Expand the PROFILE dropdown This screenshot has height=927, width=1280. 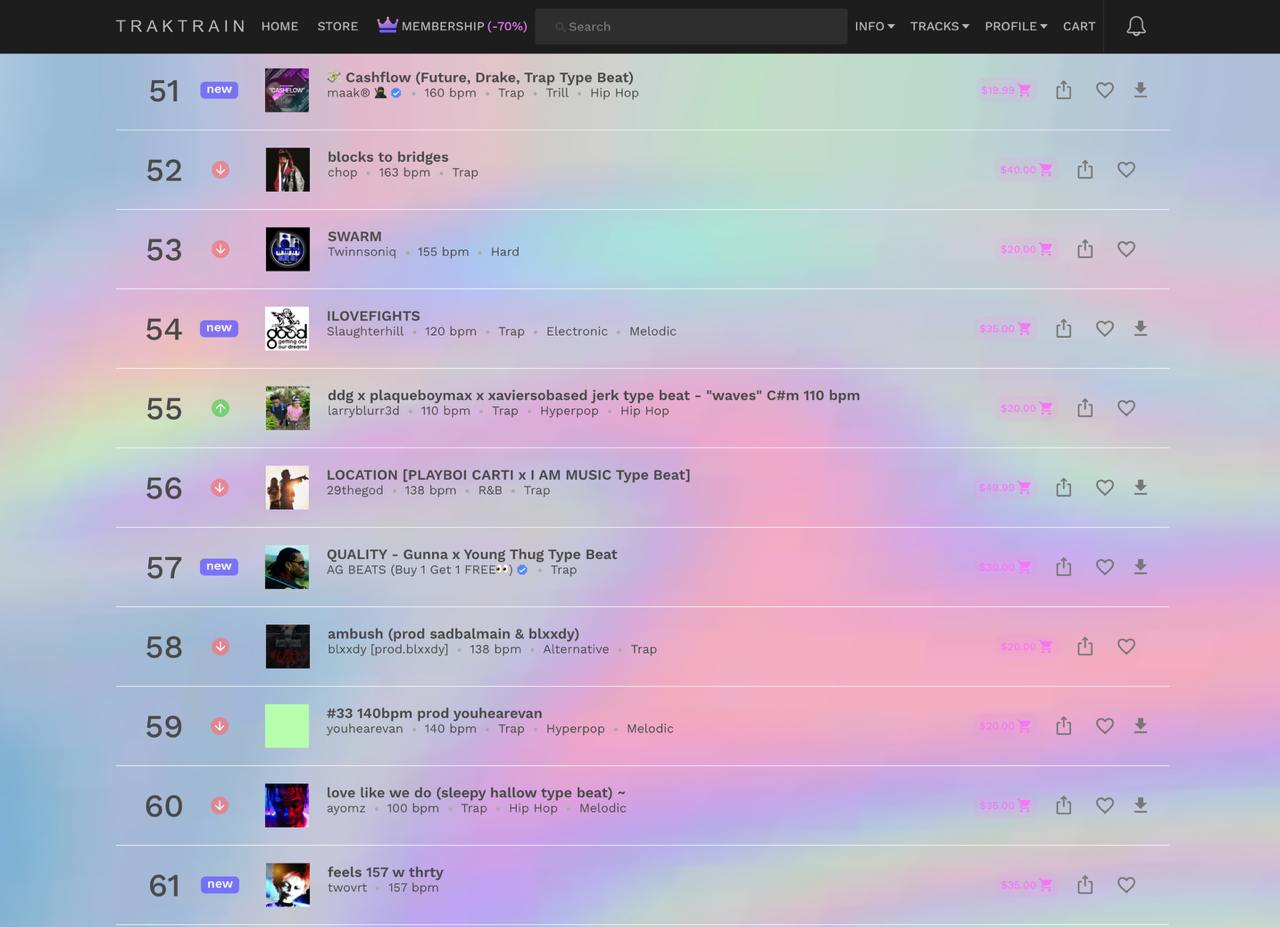(1016, 26)
